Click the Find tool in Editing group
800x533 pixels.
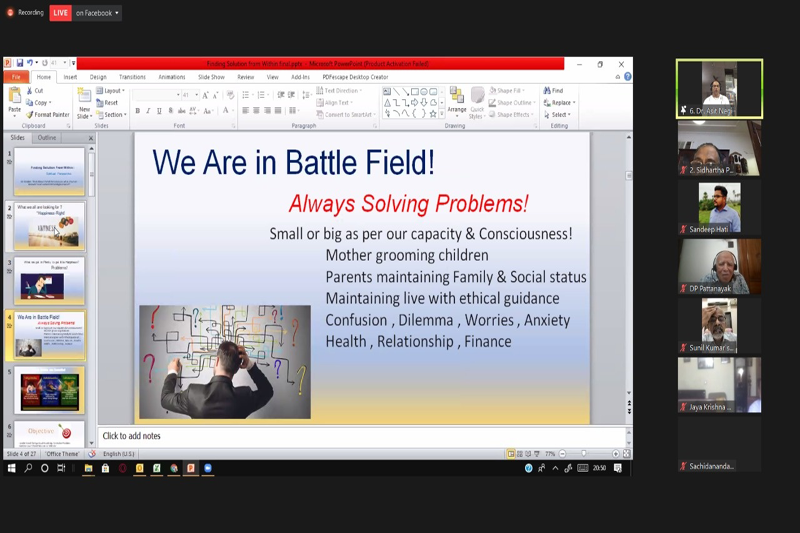553,91
